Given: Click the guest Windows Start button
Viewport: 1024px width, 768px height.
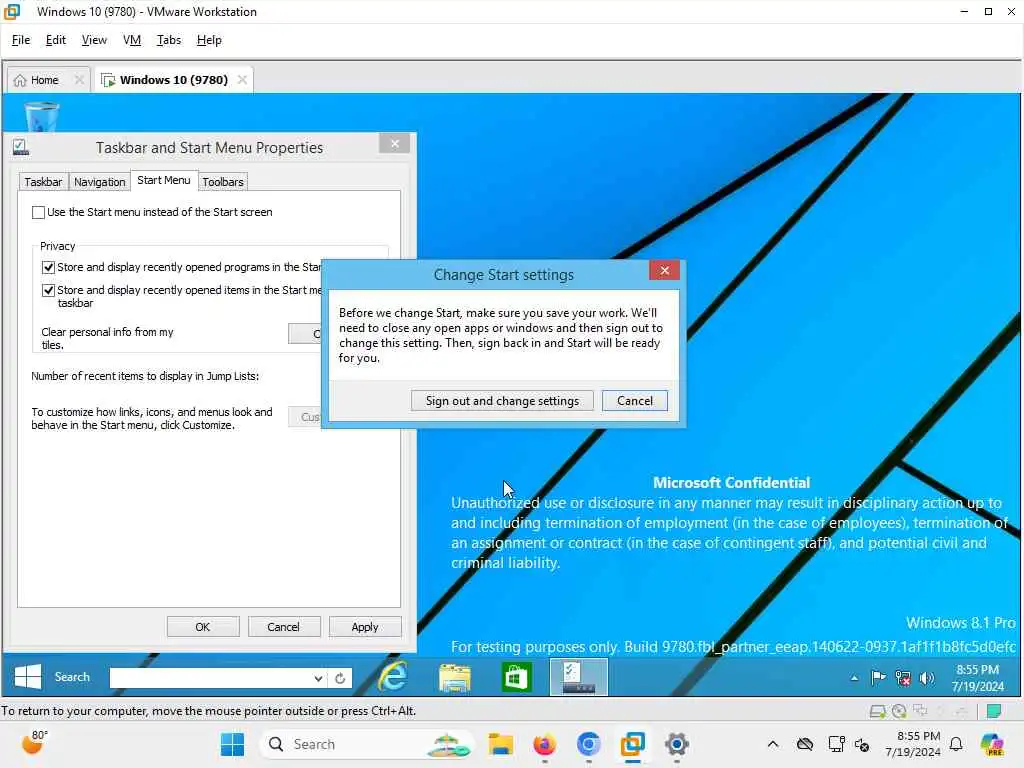Looking at the screenshot, I should click(27, 677).
